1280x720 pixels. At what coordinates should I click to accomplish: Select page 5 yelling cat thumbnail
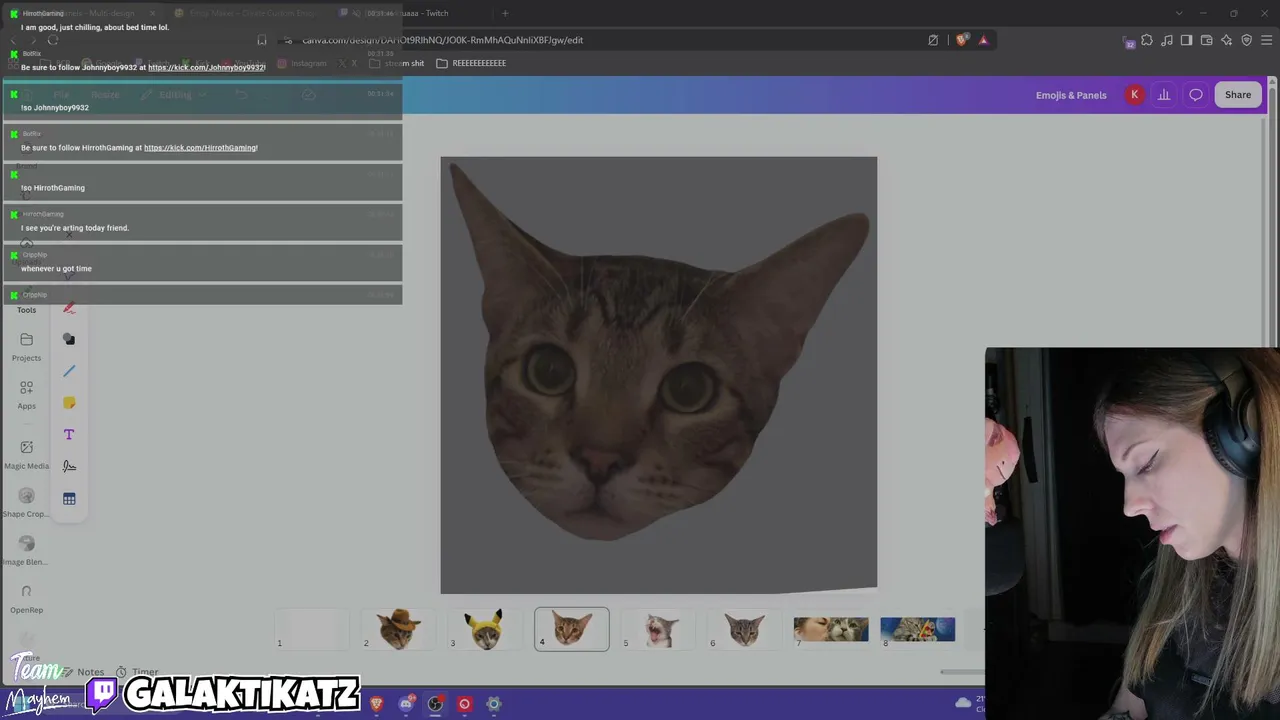(658, 629)
